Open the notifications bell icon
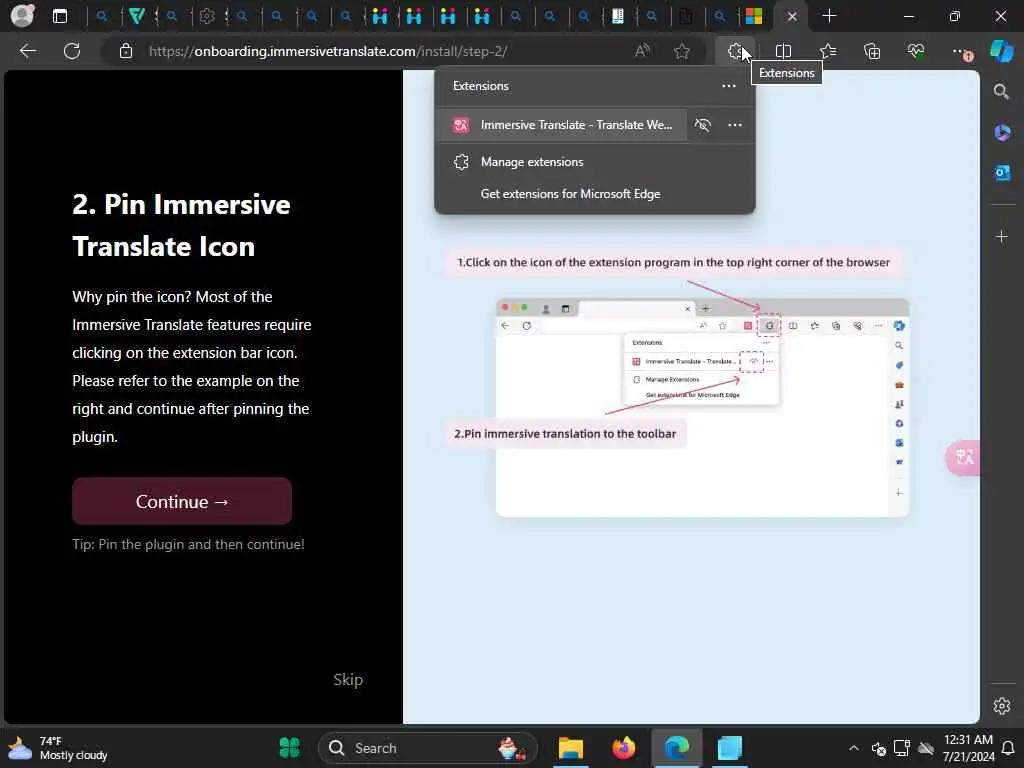The width and height of the screenshot is (1024, 768). (1008, 748)
